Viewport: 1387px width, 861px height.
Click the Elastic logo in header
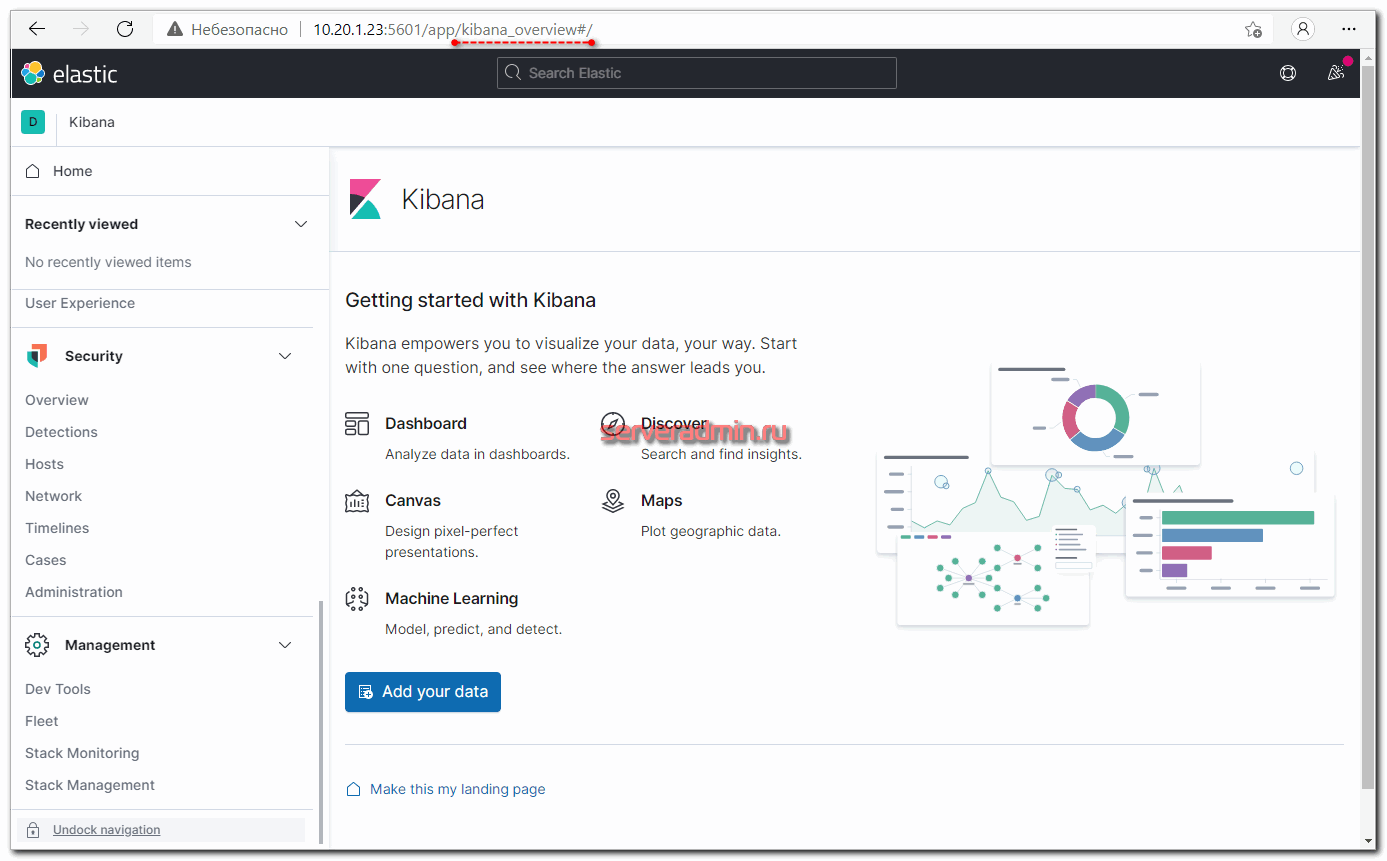[69, 73]
